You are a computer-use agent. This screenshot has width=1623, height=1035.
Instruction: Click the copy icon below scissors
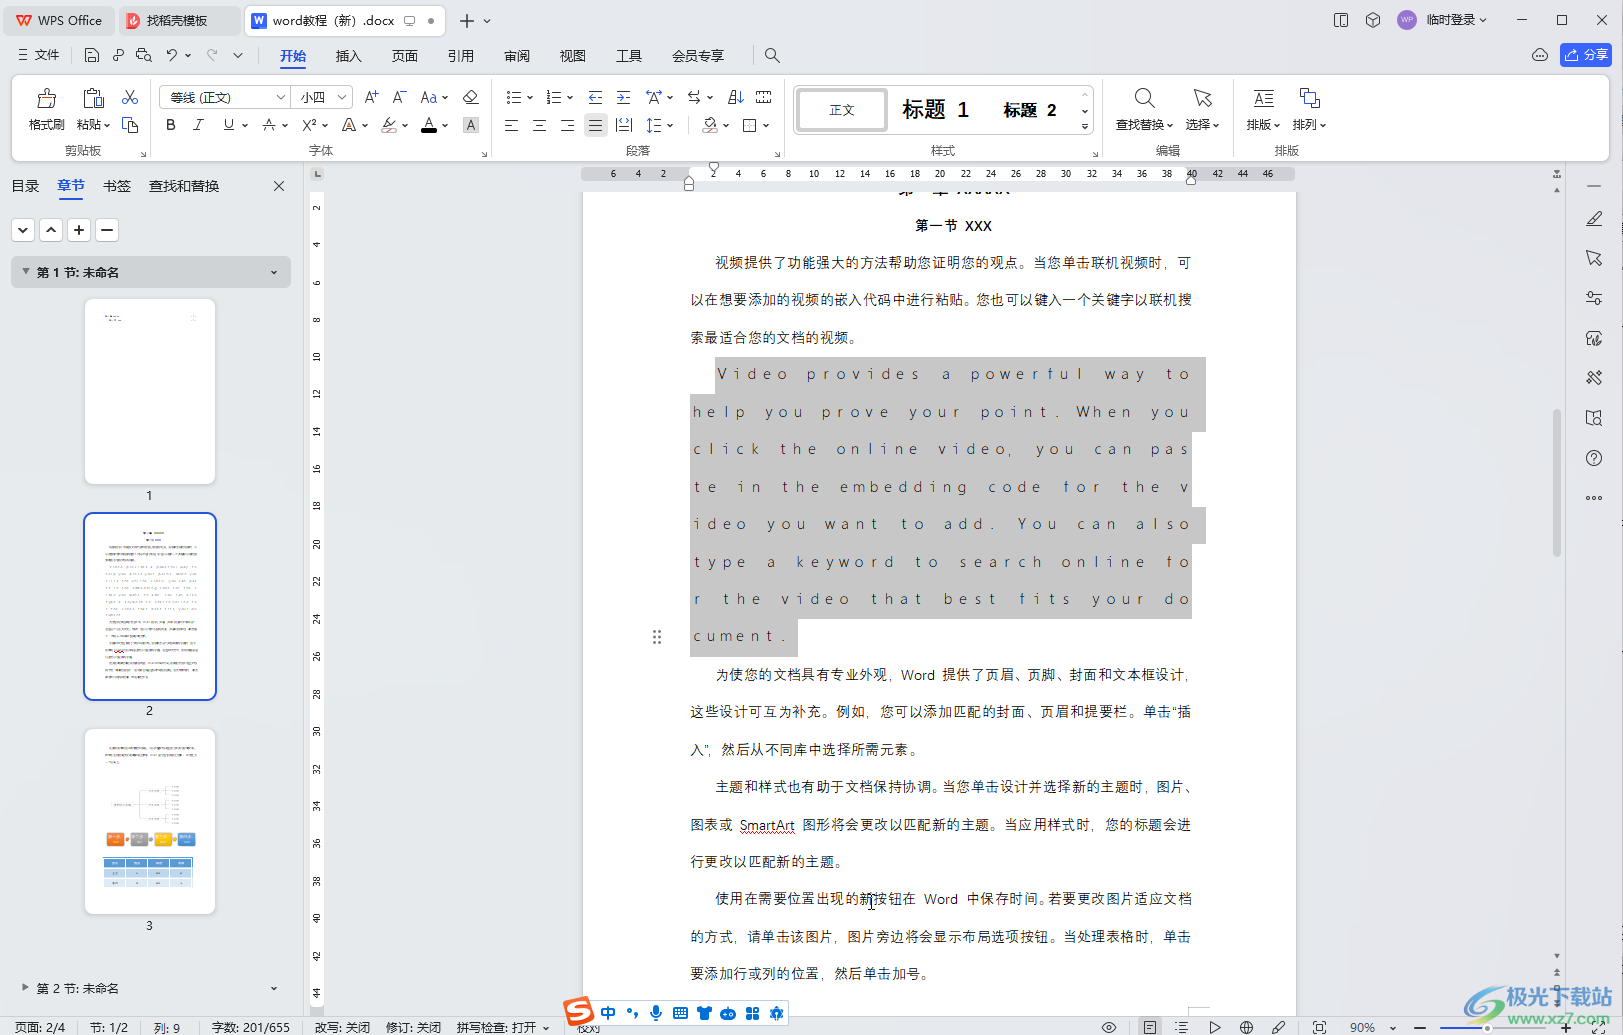click(130, 124)
